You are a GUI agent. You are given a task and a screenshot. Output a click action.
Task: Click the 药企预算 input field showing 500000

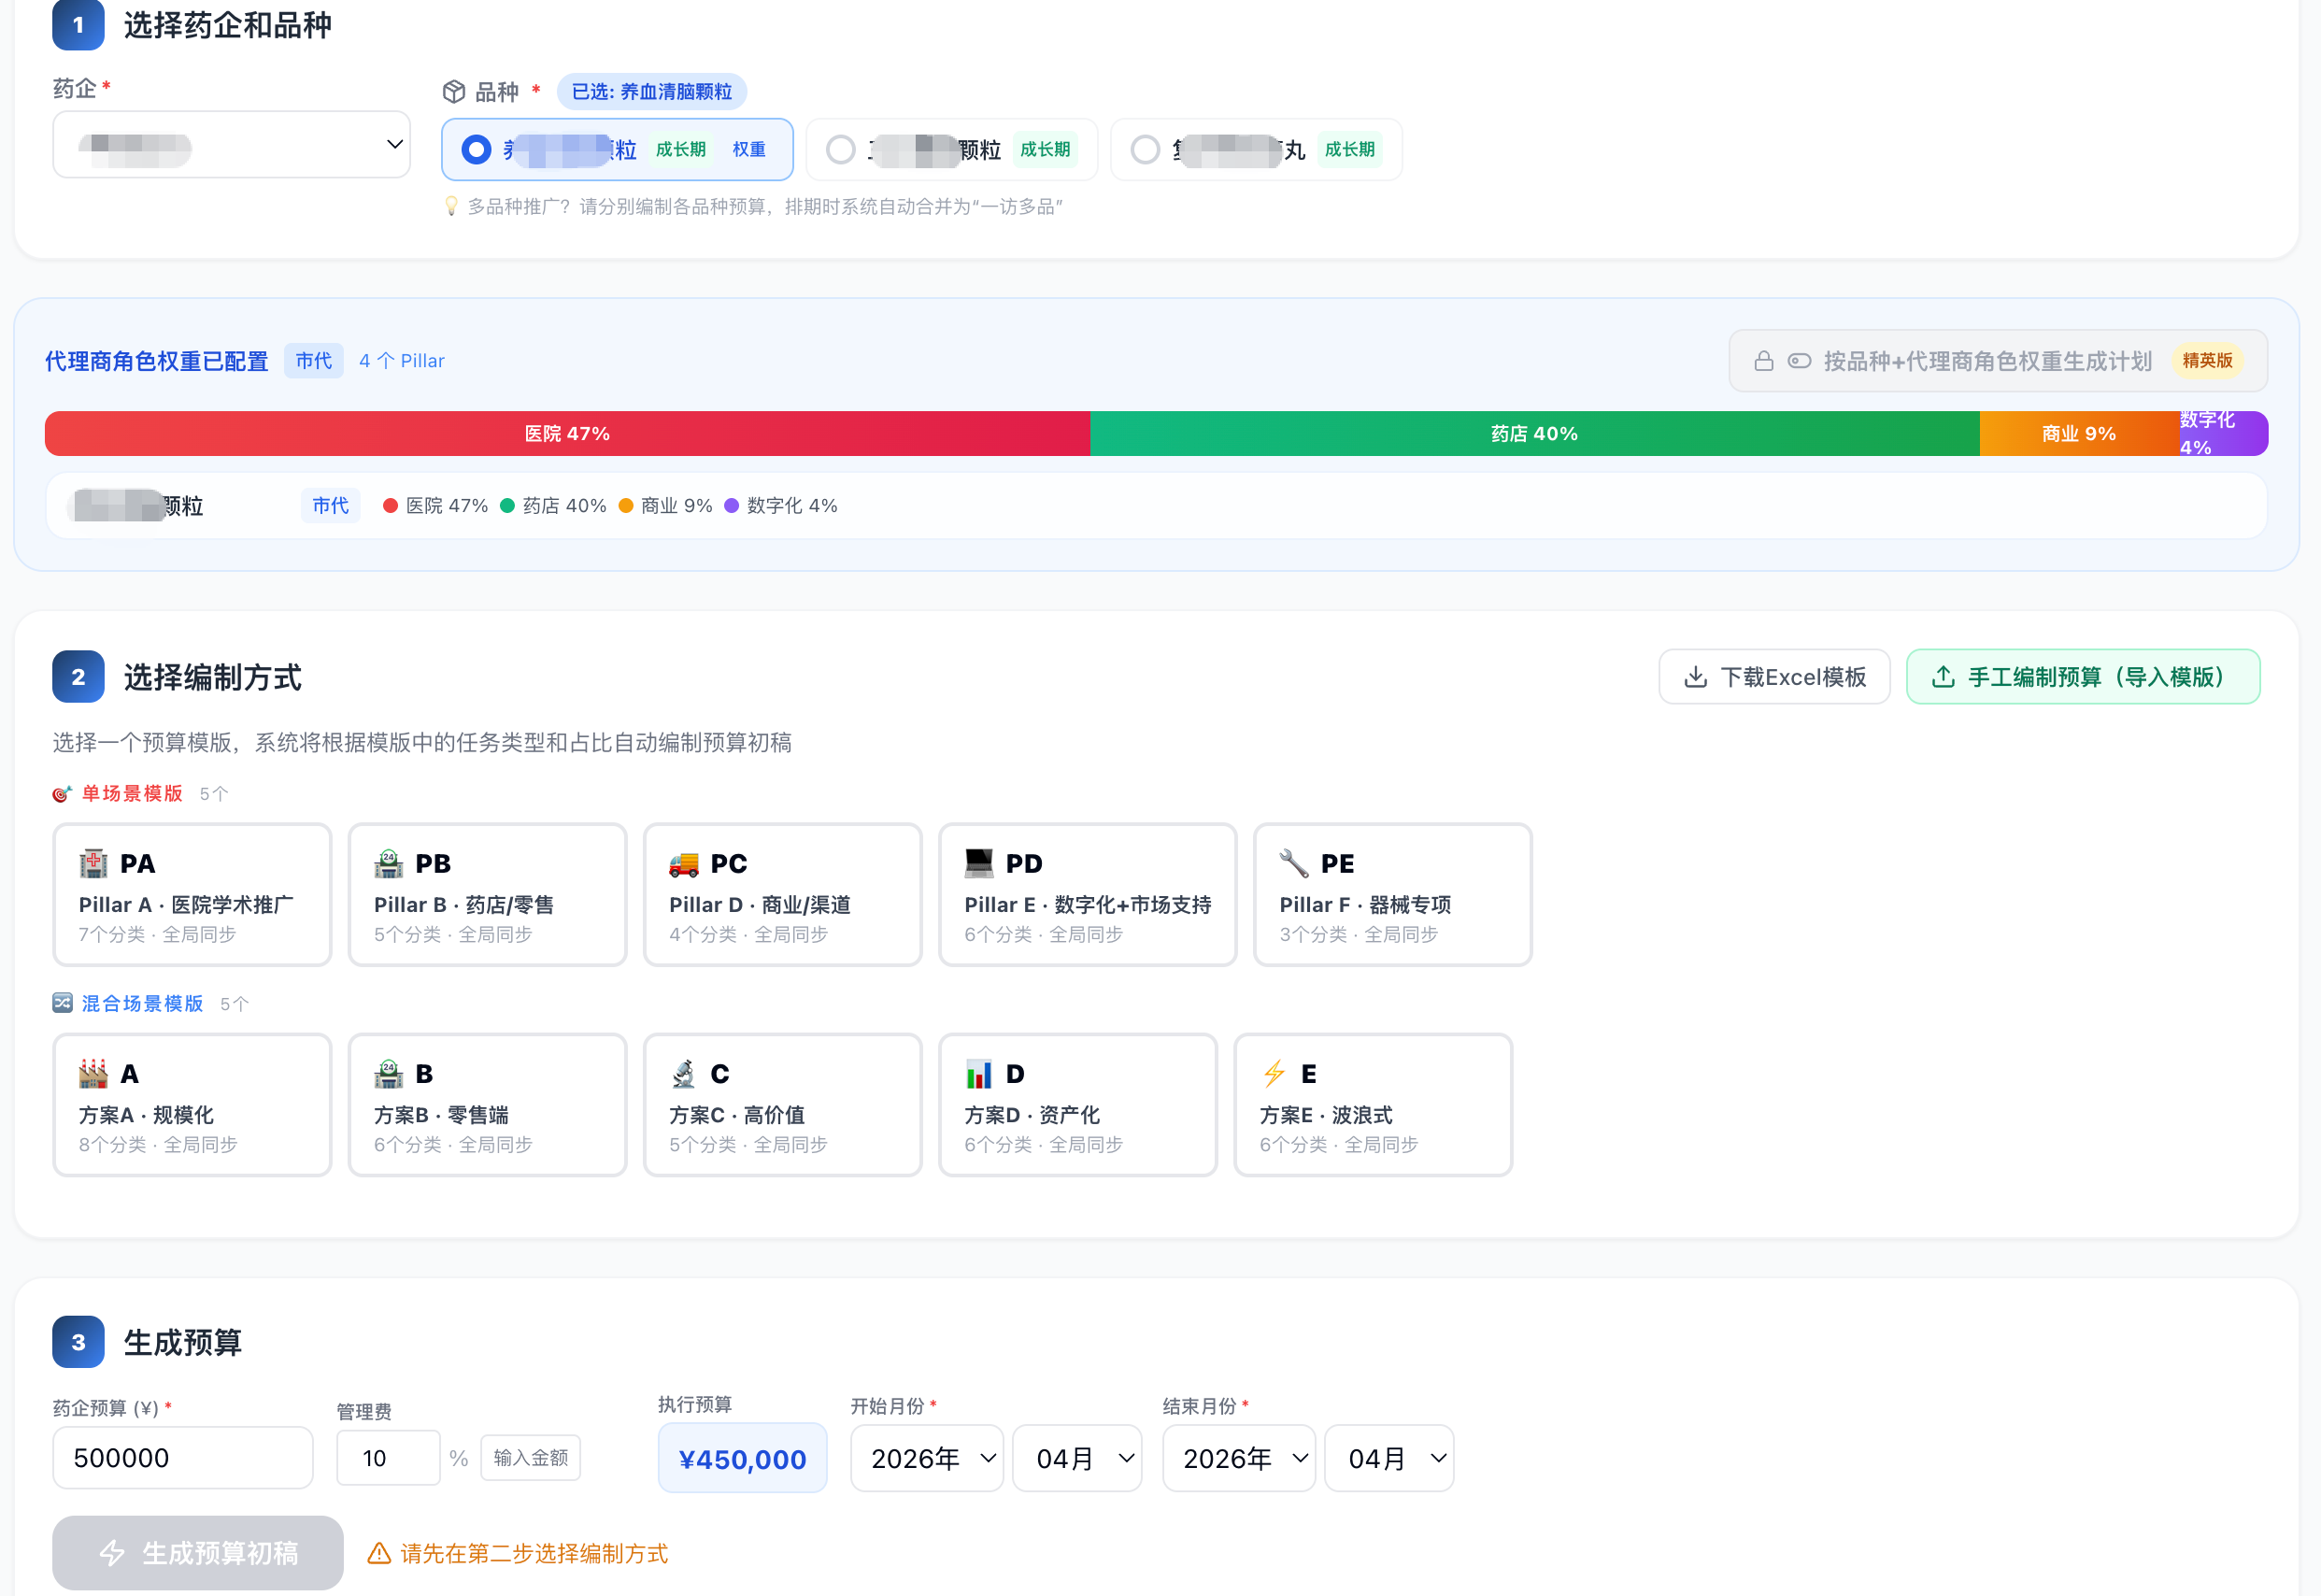pyautogui.click(x=182, y=1457)
